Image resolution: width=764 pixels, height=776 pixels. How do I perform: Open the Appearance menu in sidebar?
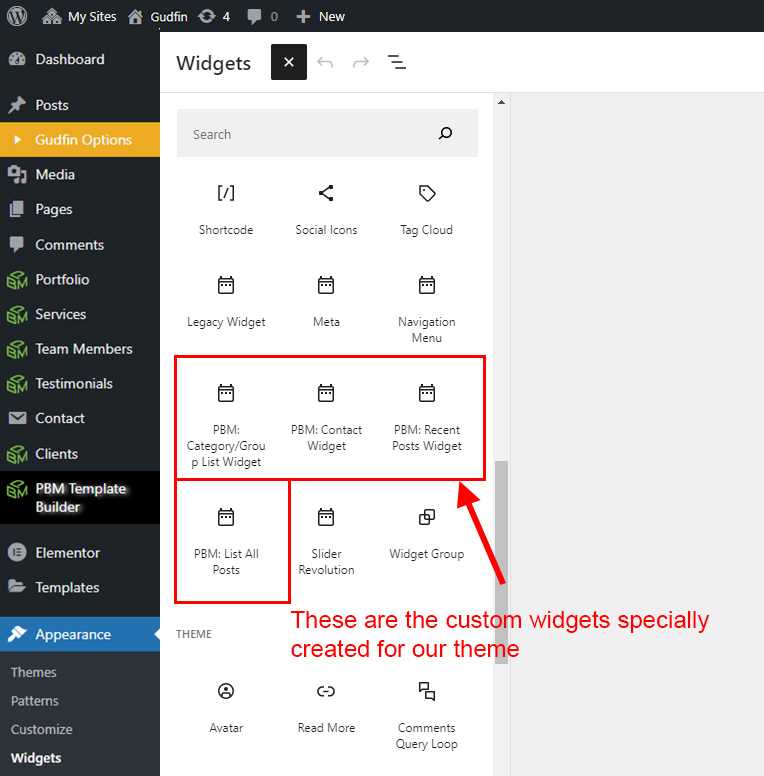click(73, 634)
